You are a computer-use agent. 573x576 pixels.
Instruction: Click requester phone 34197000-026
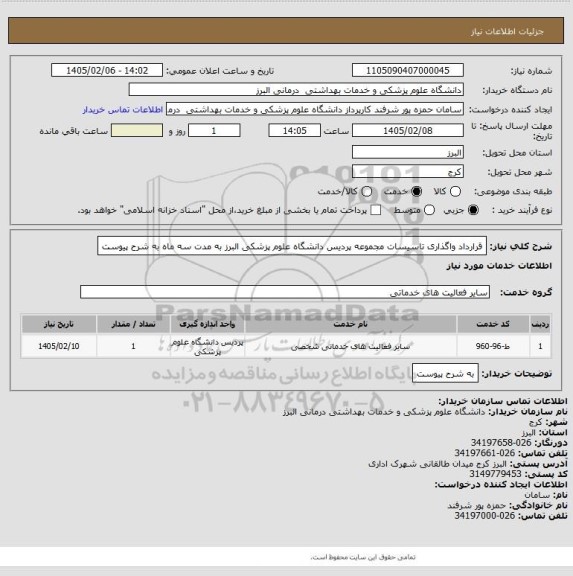pyautogui.click(x=484, y=516)
